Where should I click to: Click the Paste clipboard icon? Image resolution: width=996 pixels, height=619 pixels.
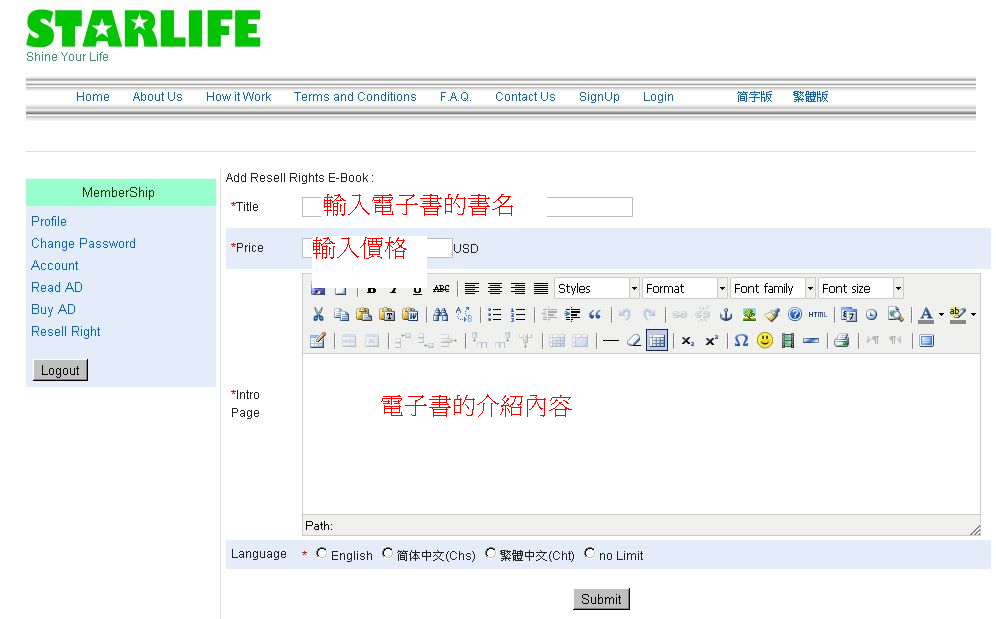(x=364, y=314)
